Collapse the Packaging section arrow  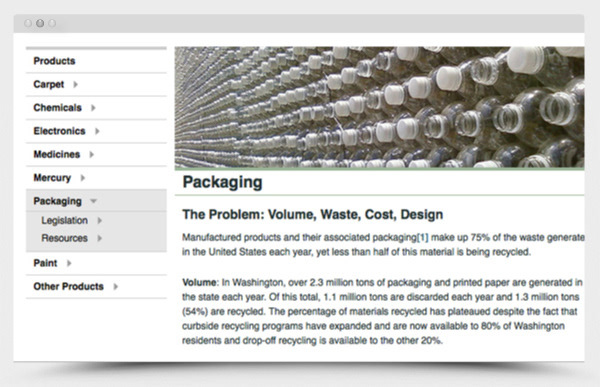[x=93, y=201]
